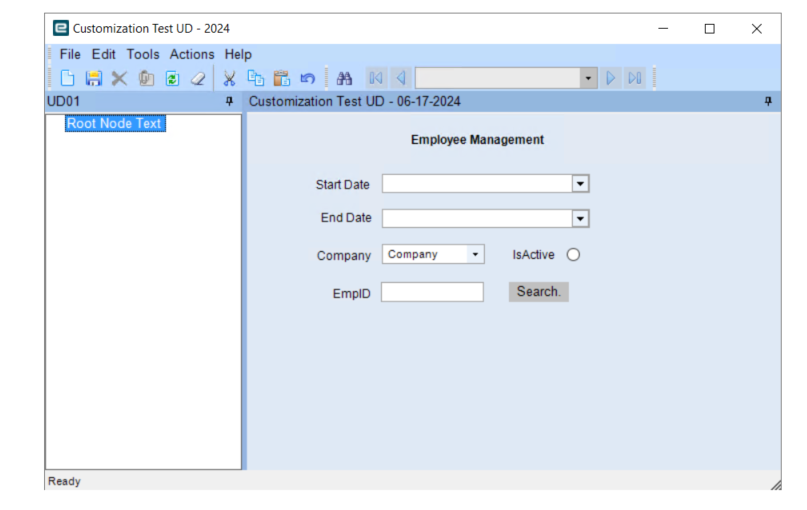Viewport: 807px width, 510px height.
Task: Open the toolbar record navigation dropdown
Action: 588,78
